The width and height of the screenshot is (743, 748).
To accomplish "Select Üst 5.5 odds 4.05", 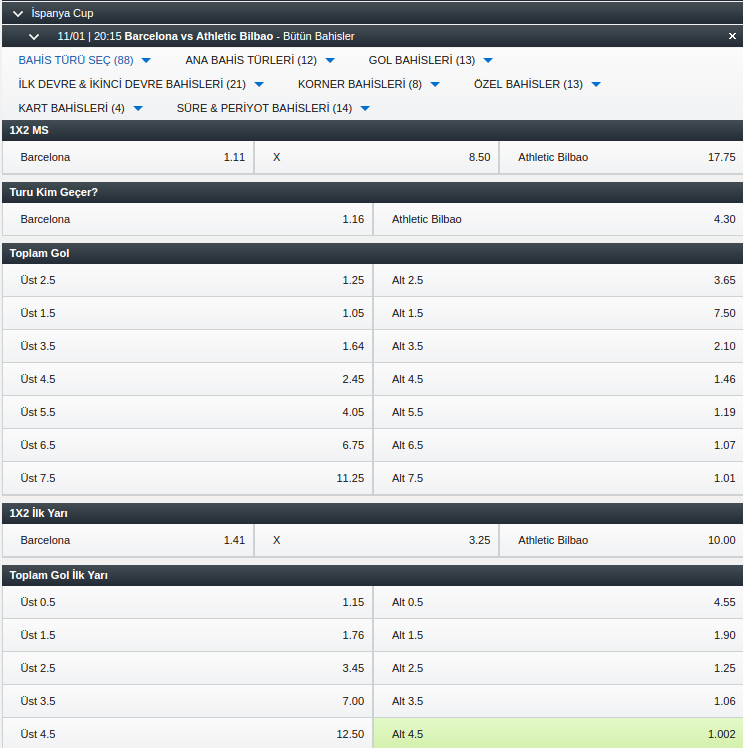I will [187, 412].
